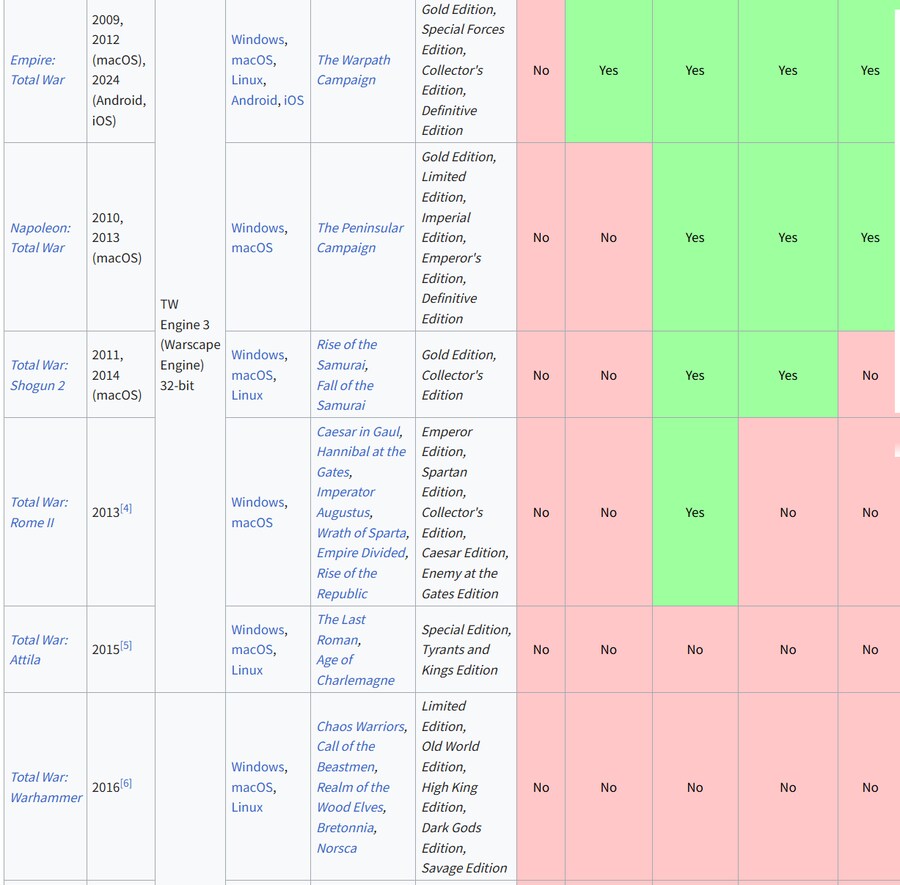Viewport: 900px width, 885px height.
Task: Click the iOS link in Empire row
Action: pos(294,100)
